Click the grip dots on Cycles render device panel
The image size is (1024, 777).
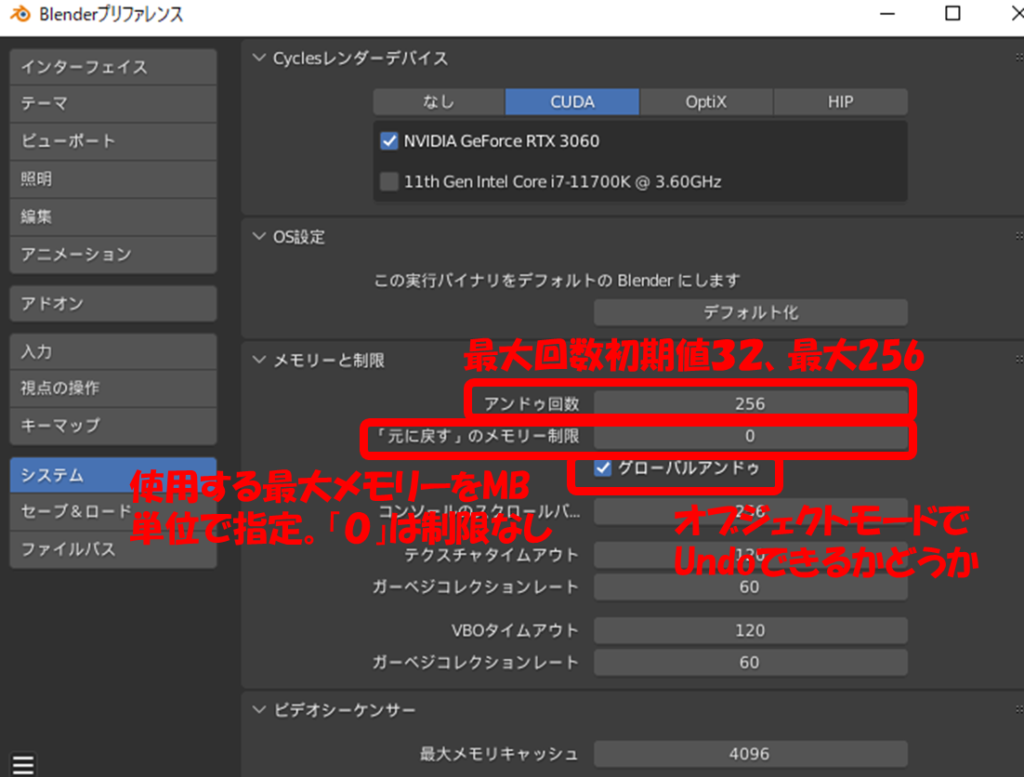coord(1019,58)
